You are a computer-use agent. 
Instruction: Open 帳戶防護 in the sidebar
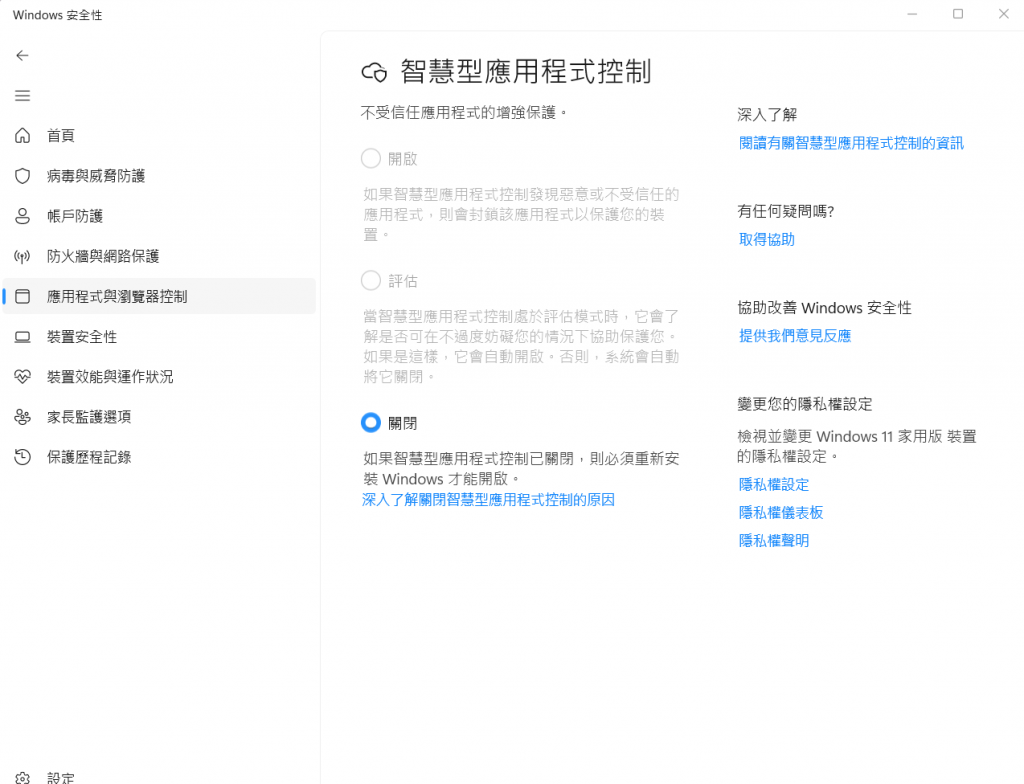point(159,216)
